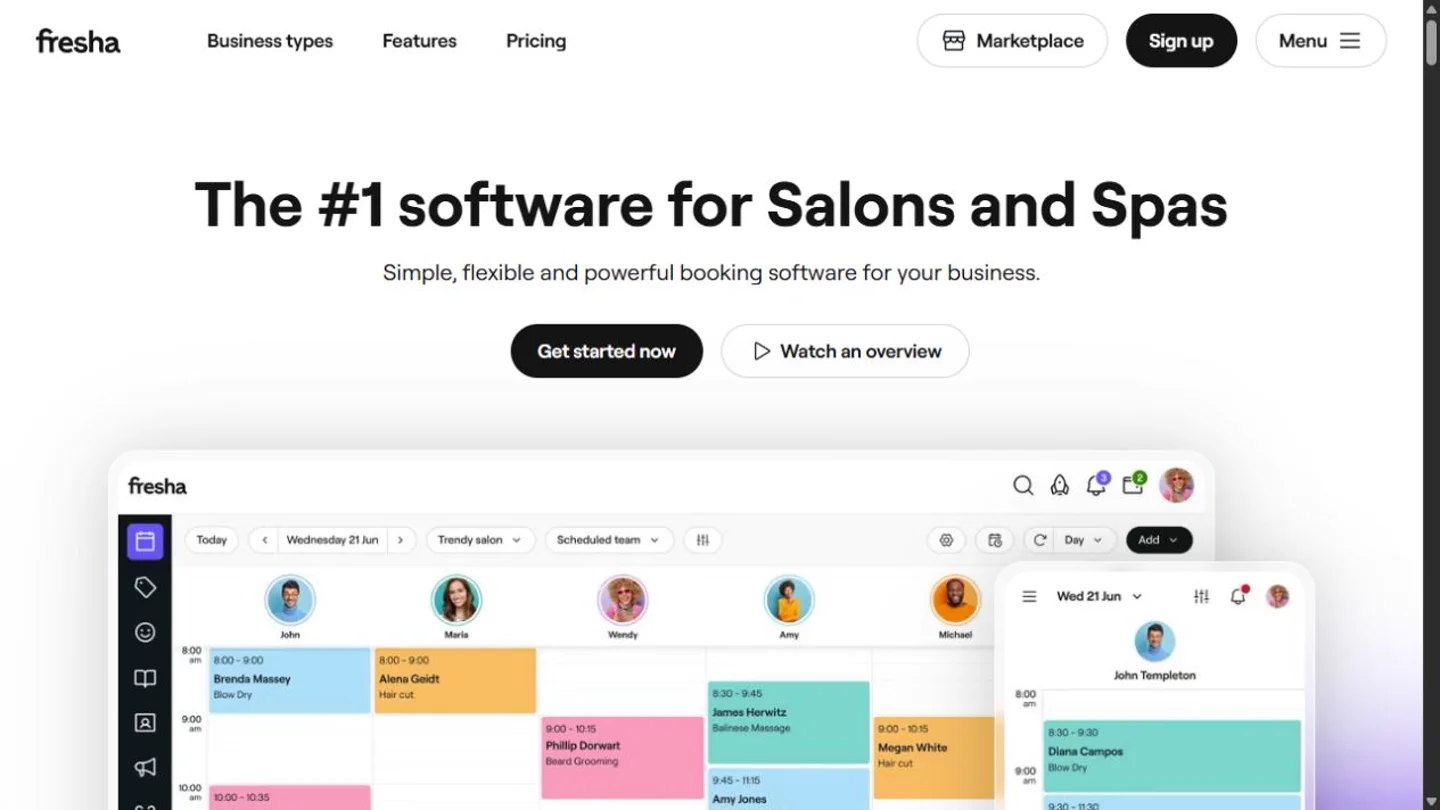Expand the Add dropdown button

coord(1159,540)
